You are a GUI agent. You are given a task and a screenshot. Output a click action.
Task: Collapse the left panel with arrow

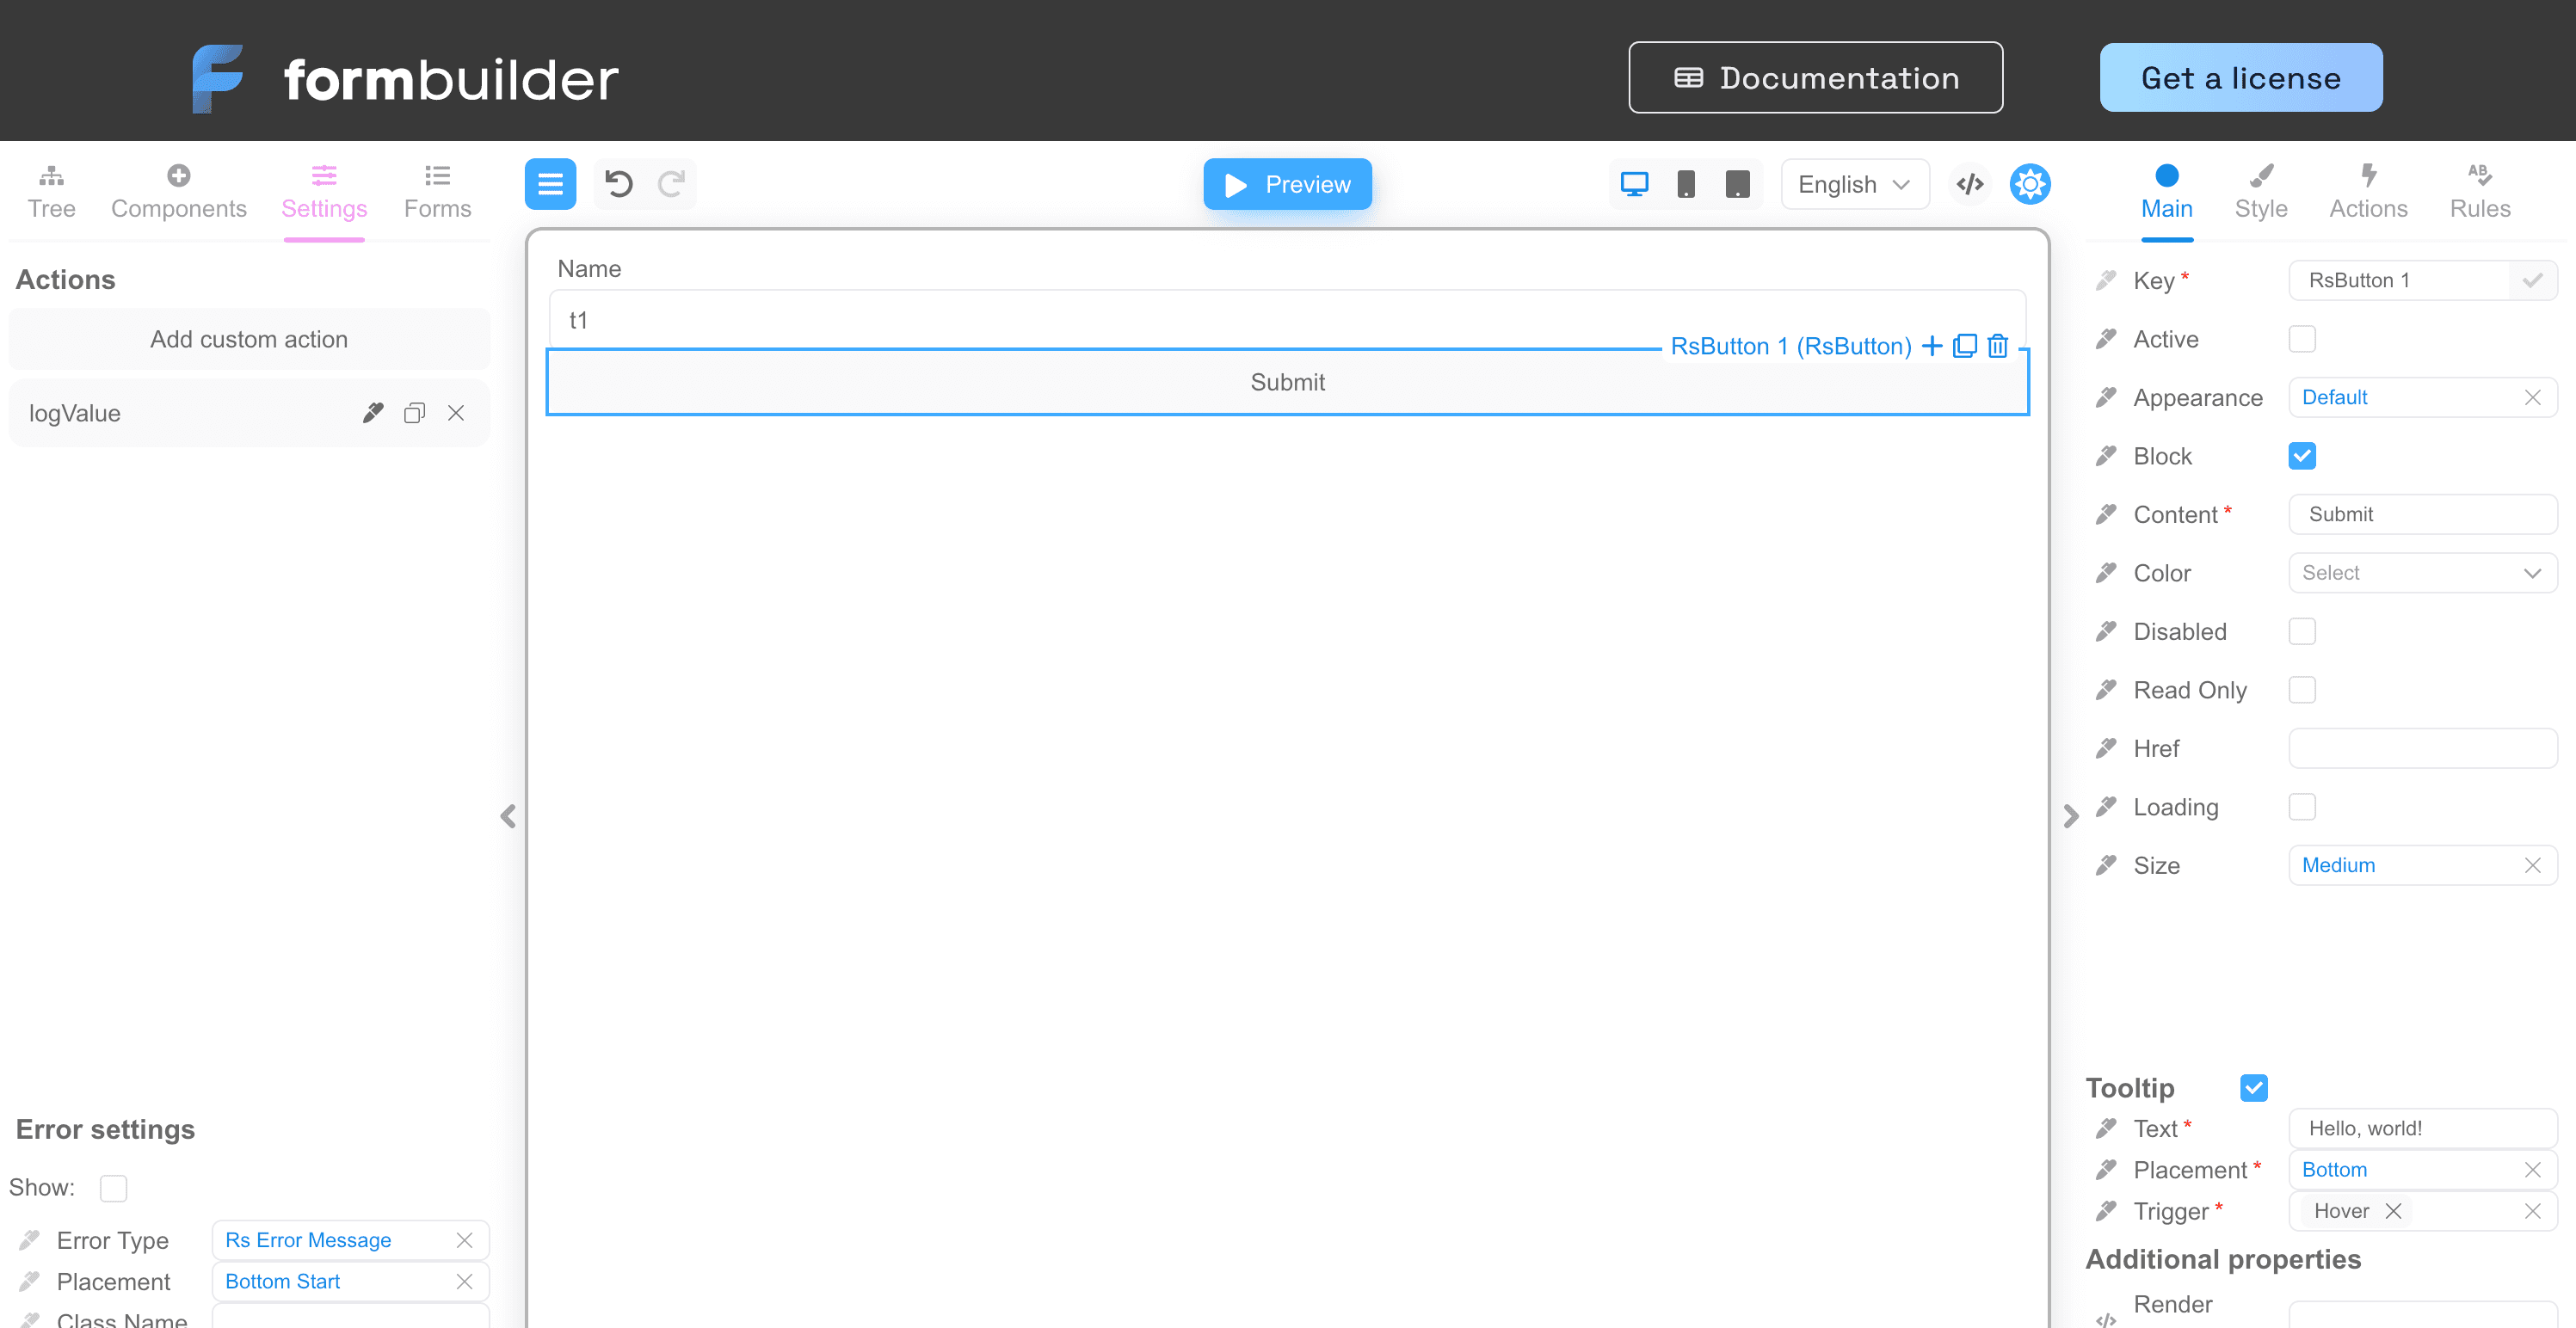508,816
